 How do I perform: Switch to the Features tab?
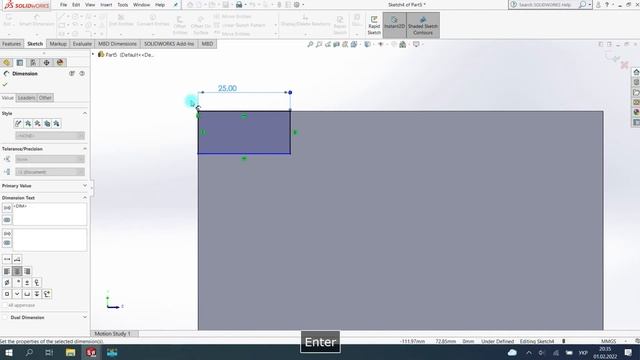click(11, 44)
